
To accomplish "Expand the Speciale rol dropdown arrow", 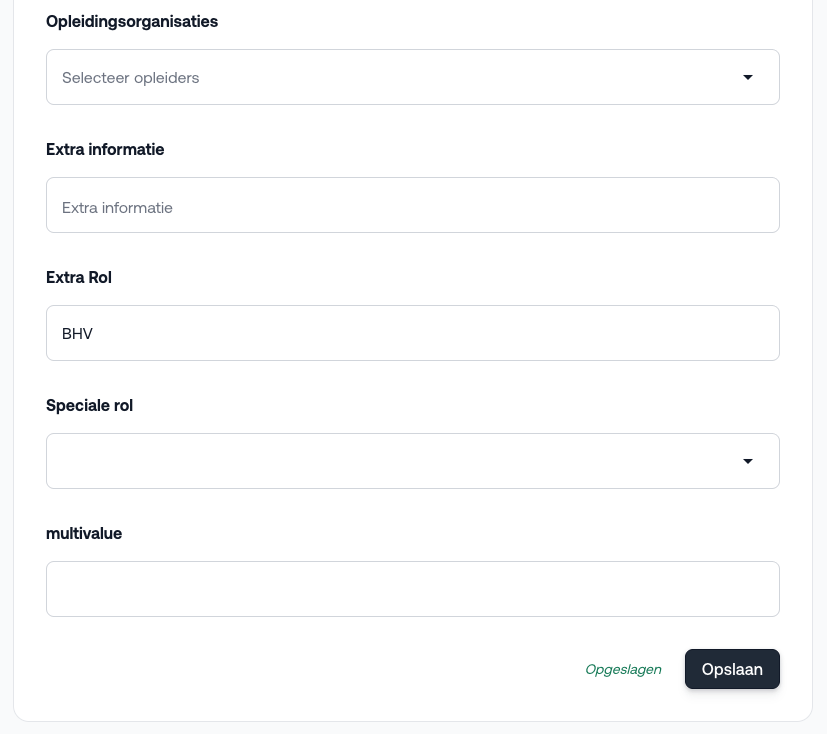I will click(x=747, y=461).
